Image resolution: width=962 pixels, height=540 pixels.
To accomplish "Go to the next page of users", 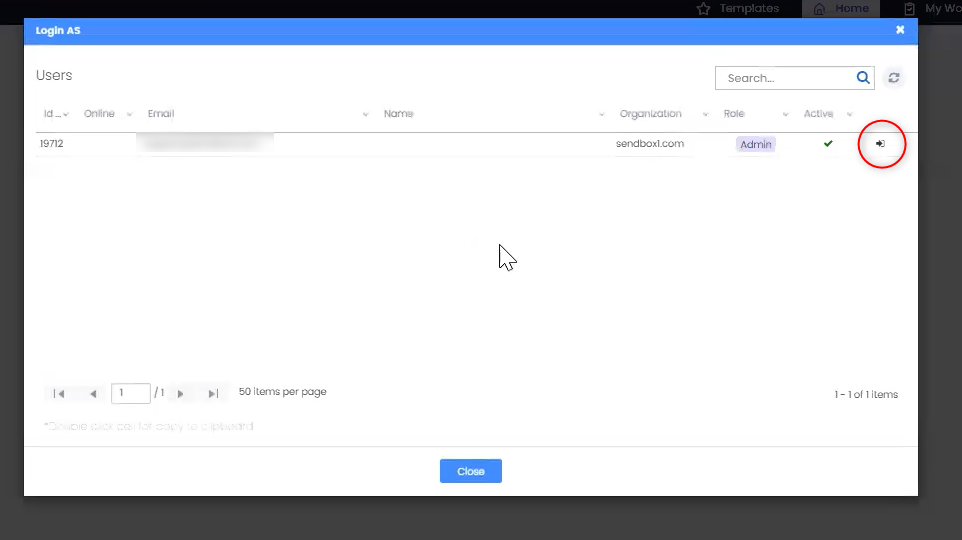I will coord(180,393).
